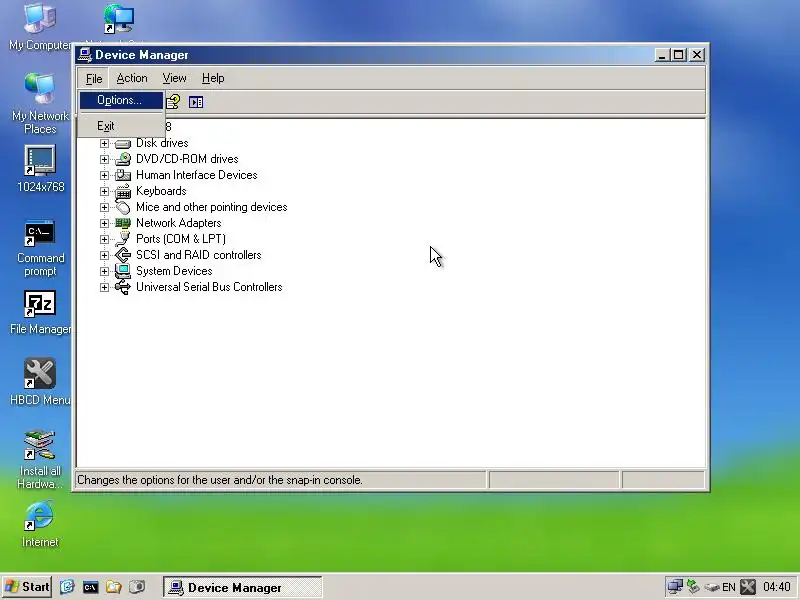Click the Ports (COM & LPT) plug icon
The image size is (800, 600).
pyautogui.click(x=122, y=239)
